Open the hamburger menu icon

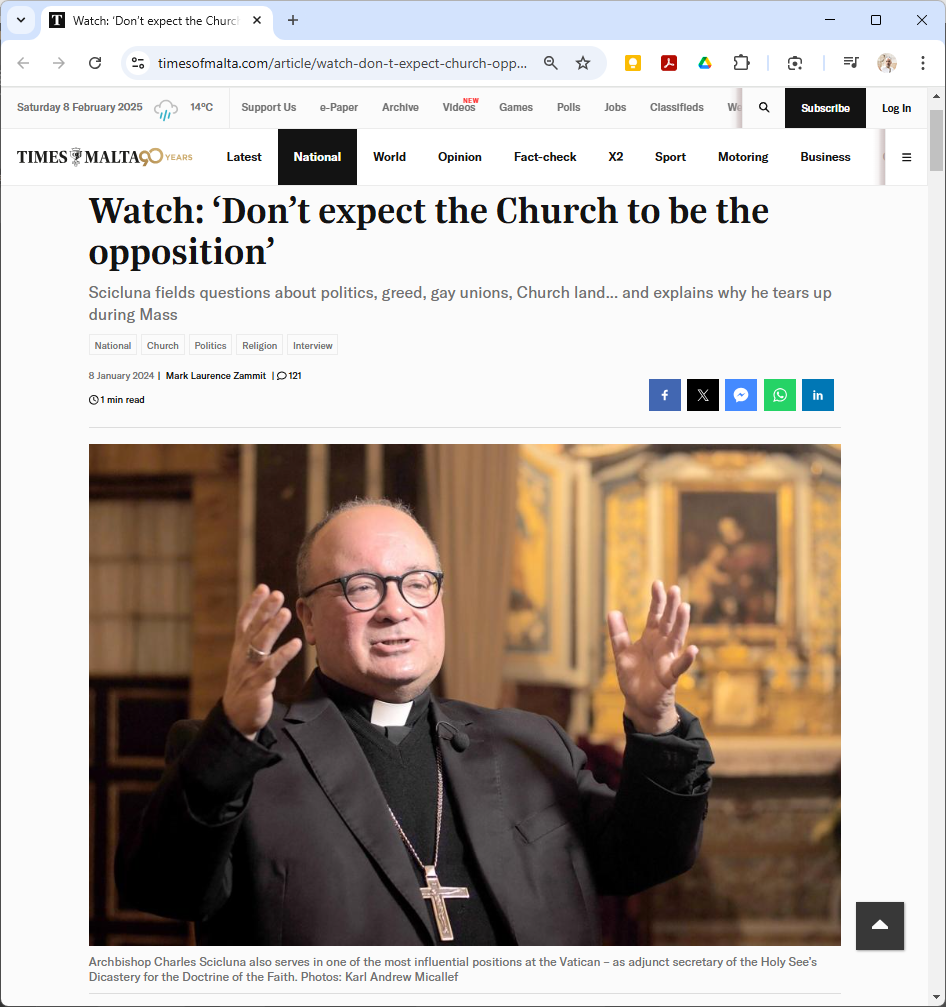tap(906, 157)
